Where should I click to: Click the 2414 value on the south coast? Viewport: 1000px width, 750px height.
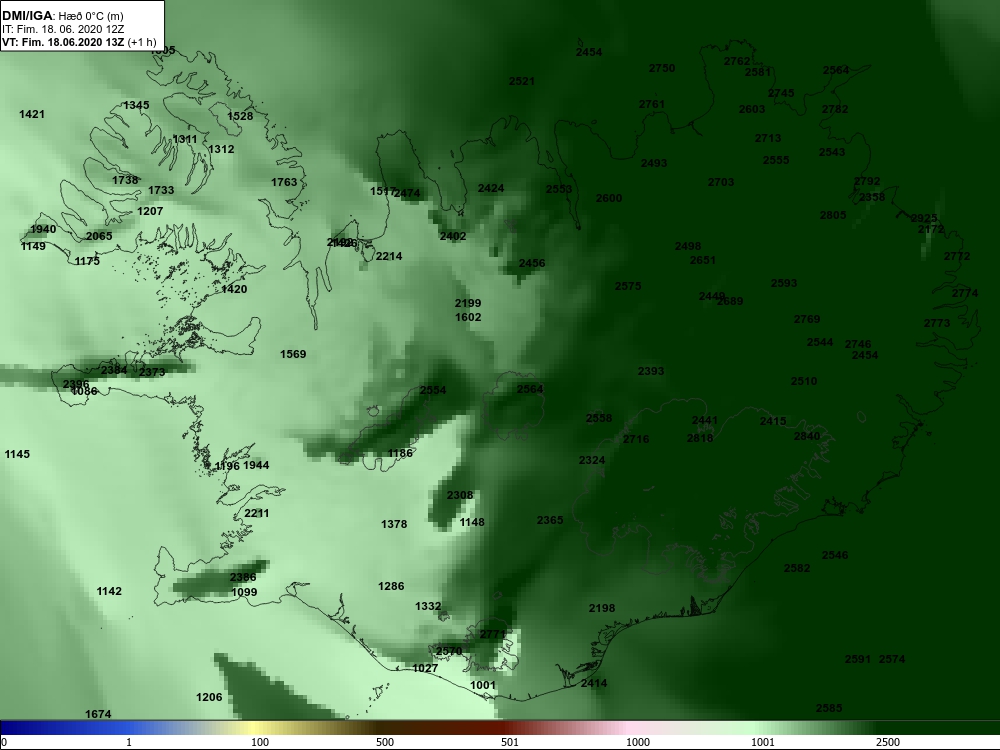594,684
